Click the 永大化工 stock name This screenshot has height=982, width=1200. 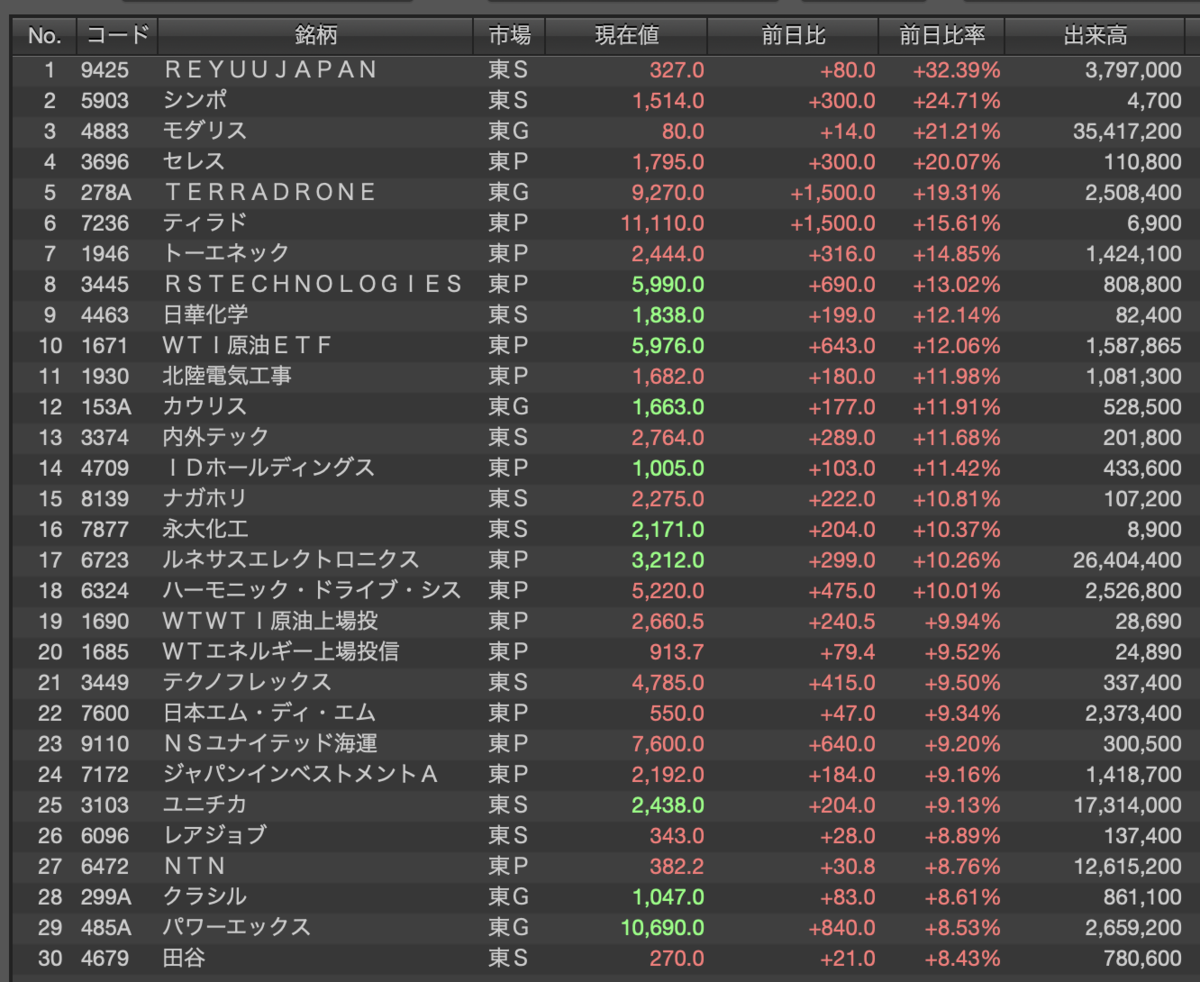point(205,529)
